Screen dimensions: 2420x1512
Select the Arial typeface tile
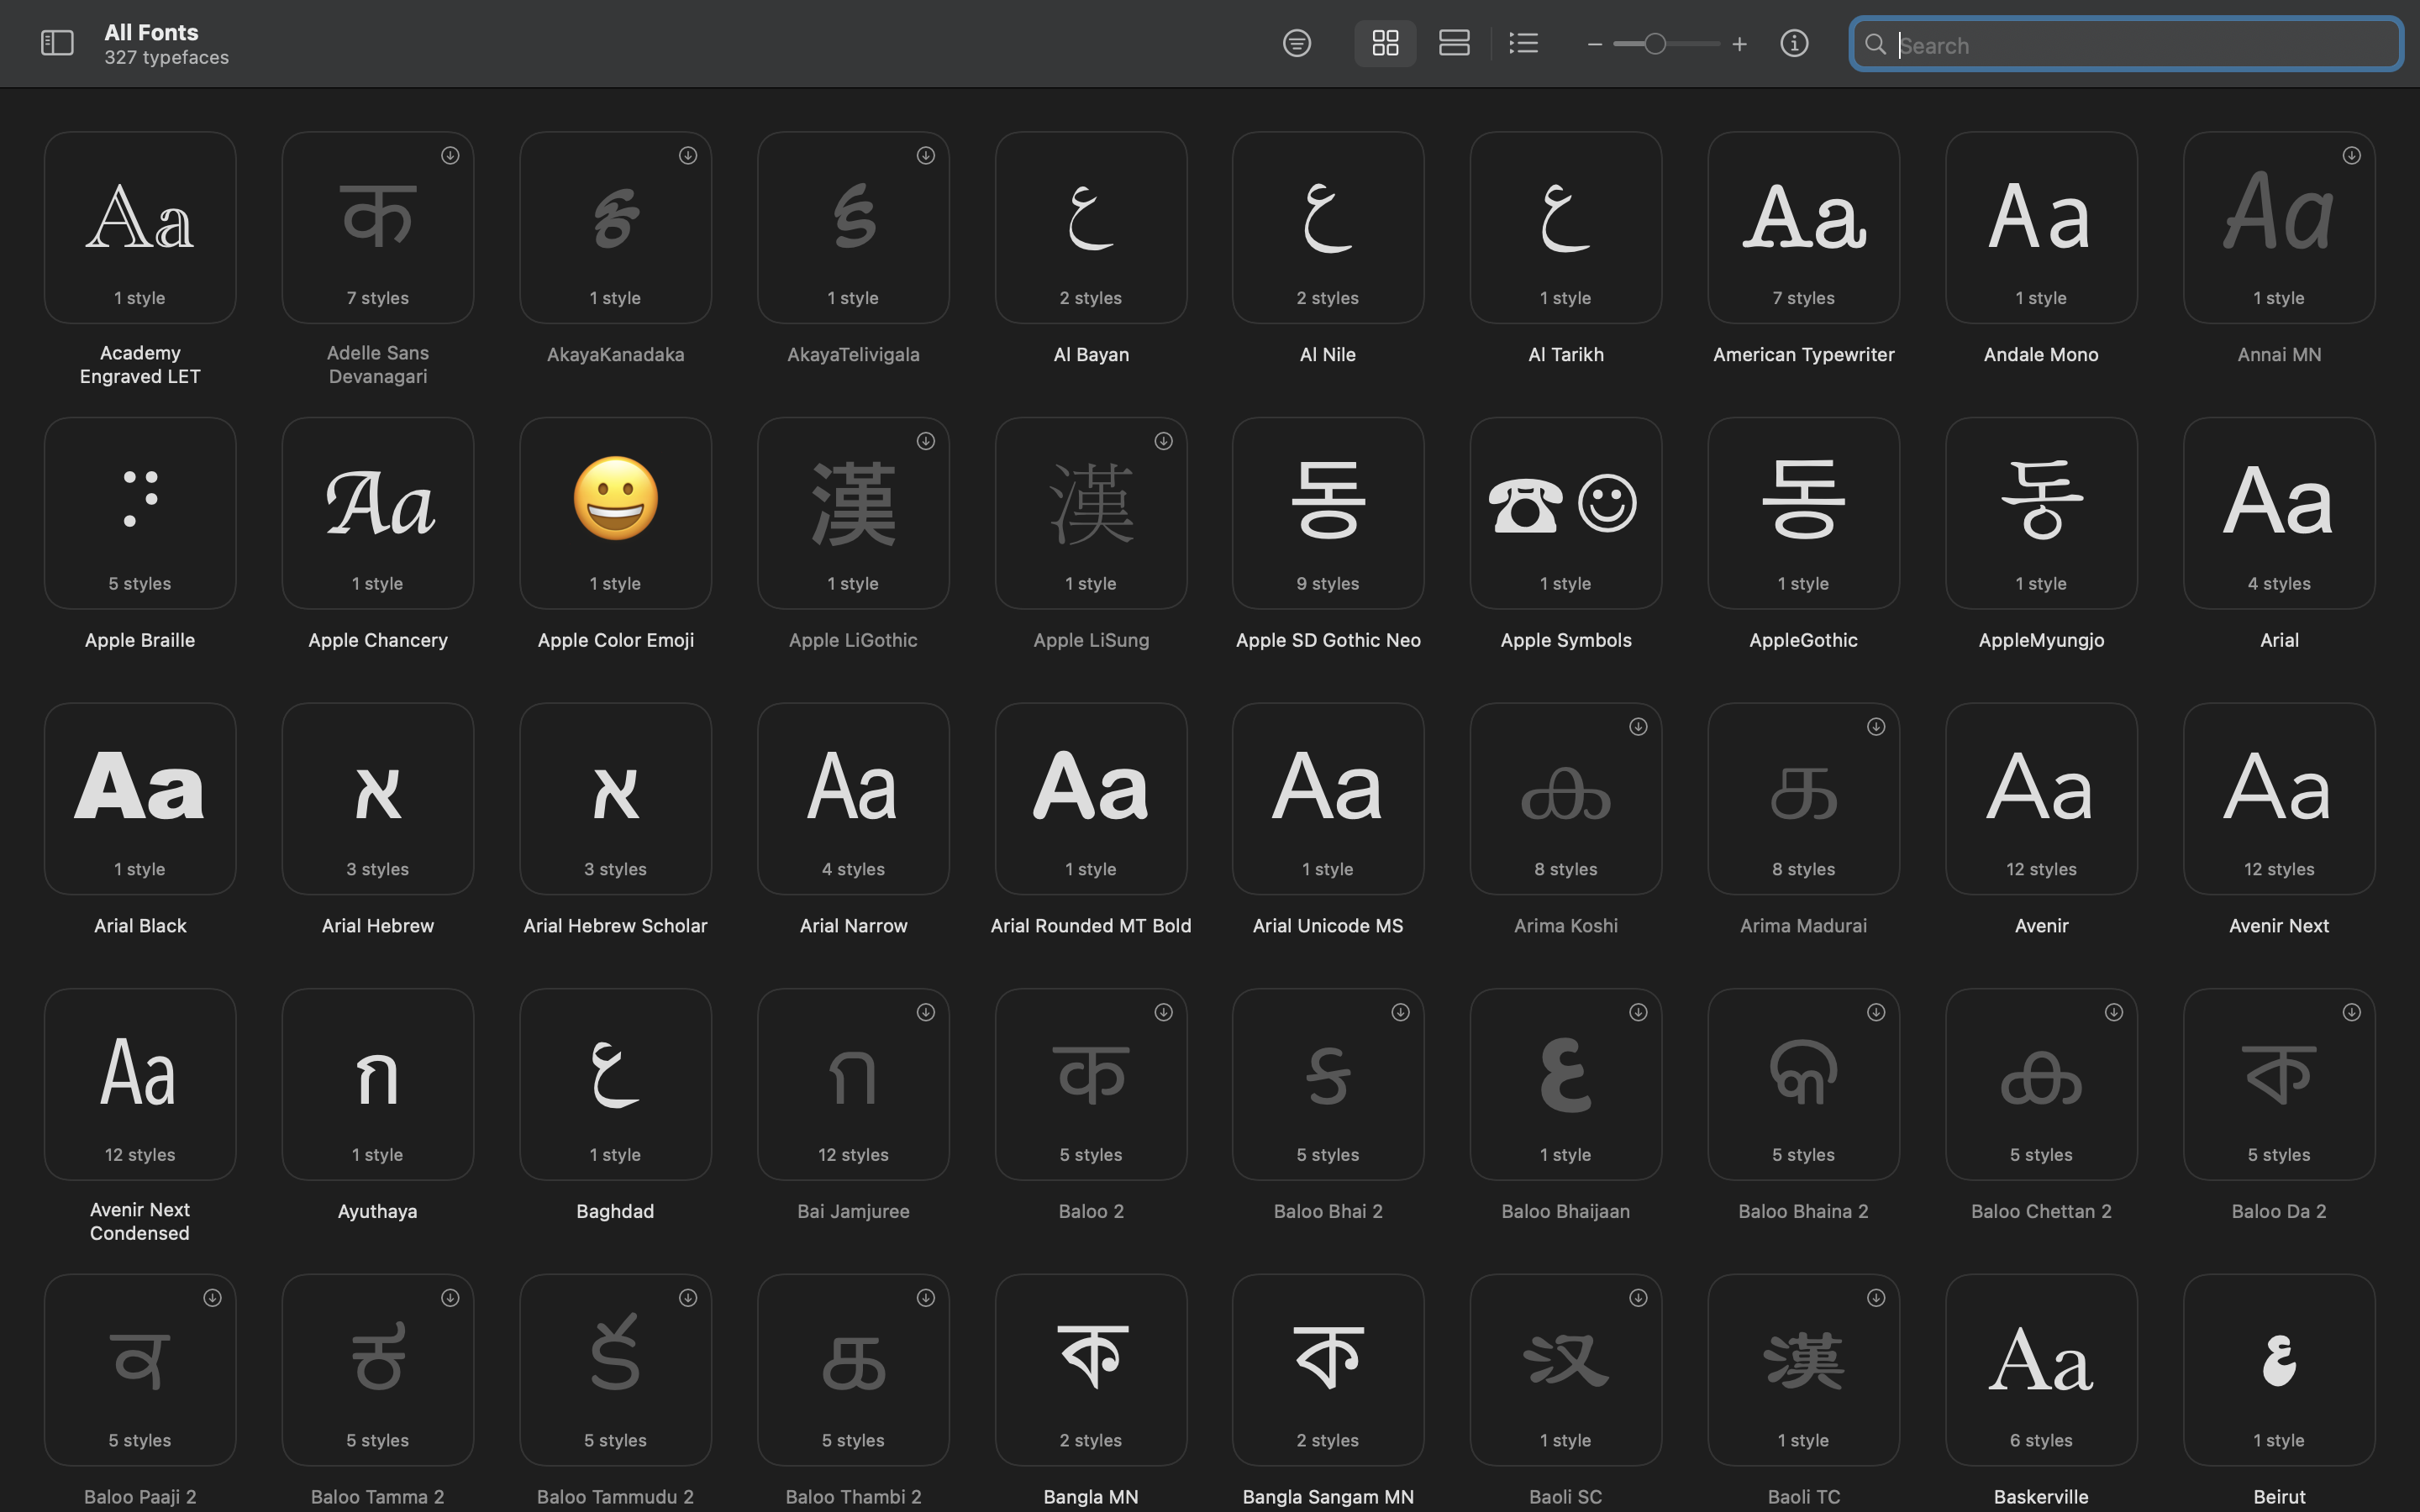[2279, 513]
